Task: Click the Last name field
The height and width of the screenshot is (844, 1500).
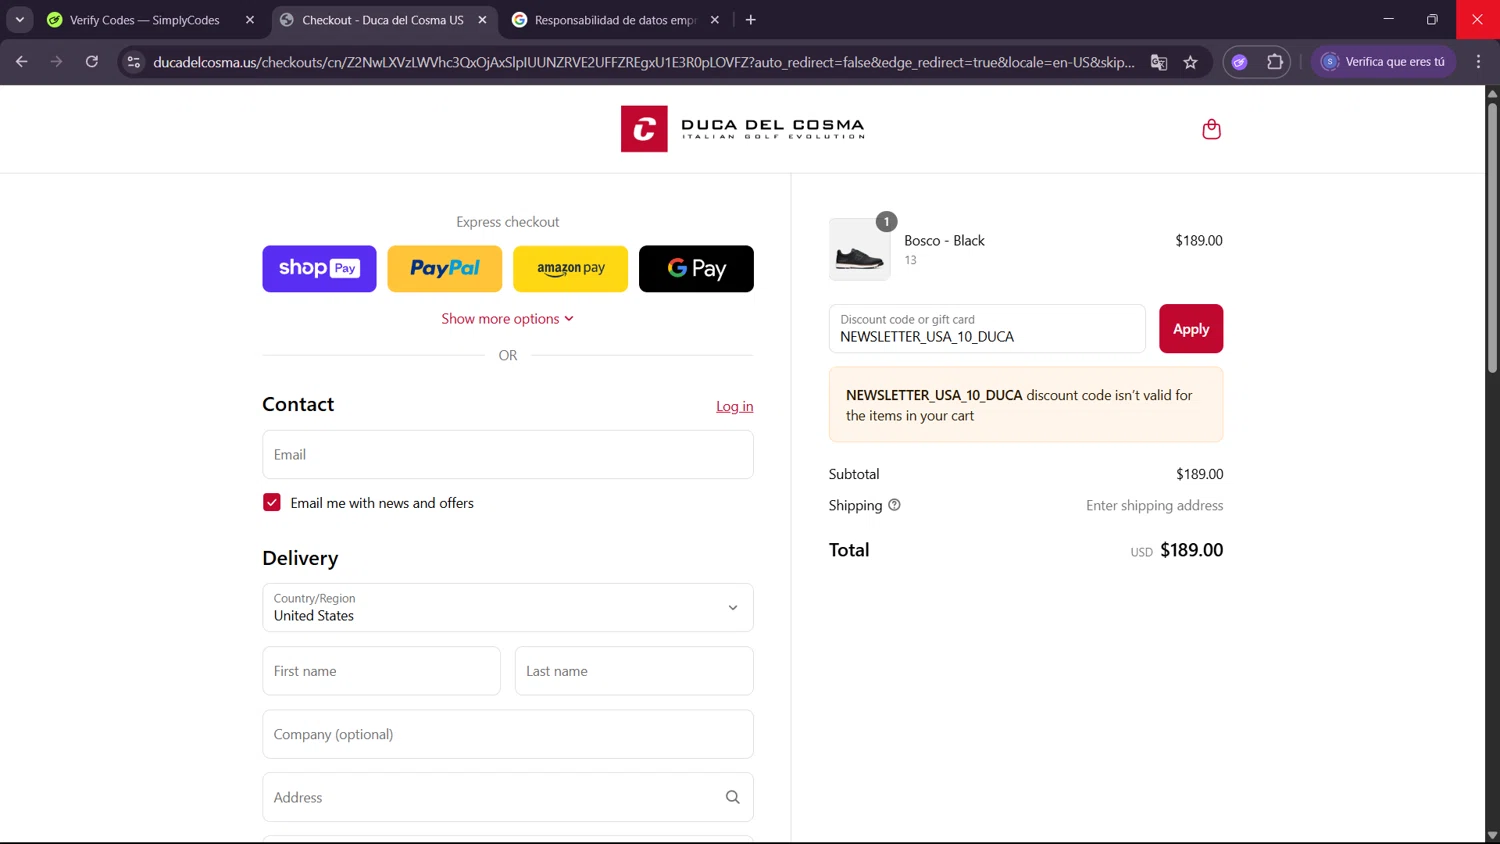Action: pos(634,671)
